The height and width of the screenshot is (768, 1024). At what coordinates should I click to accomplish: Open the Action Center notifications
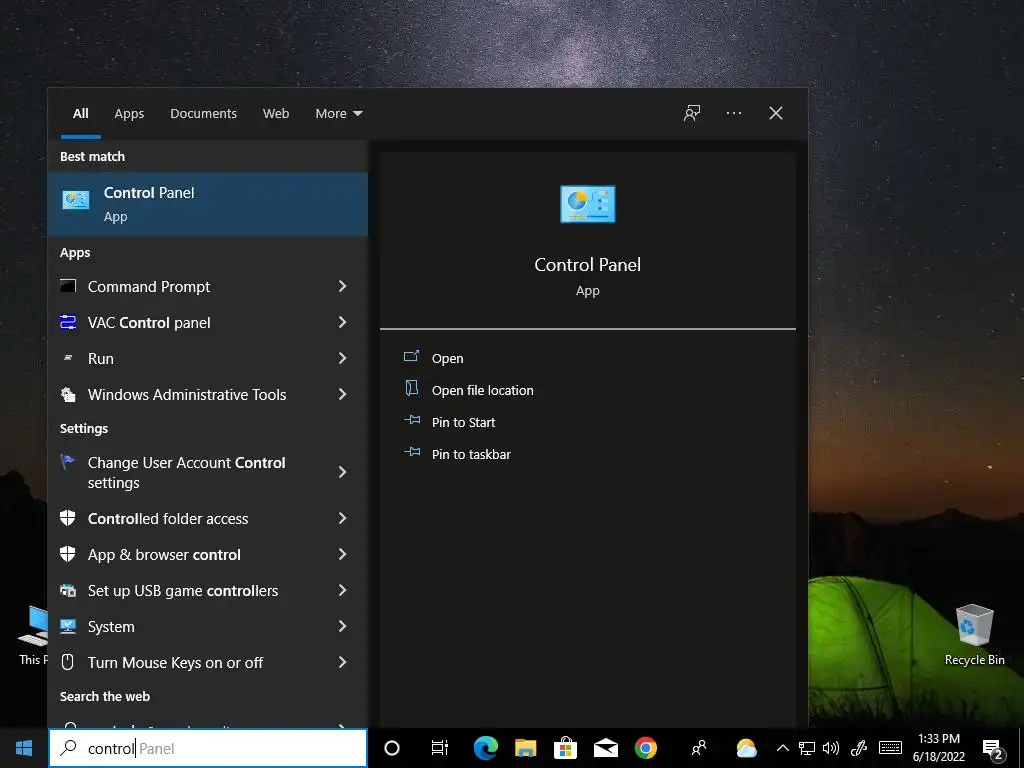[x=993, y=749]
